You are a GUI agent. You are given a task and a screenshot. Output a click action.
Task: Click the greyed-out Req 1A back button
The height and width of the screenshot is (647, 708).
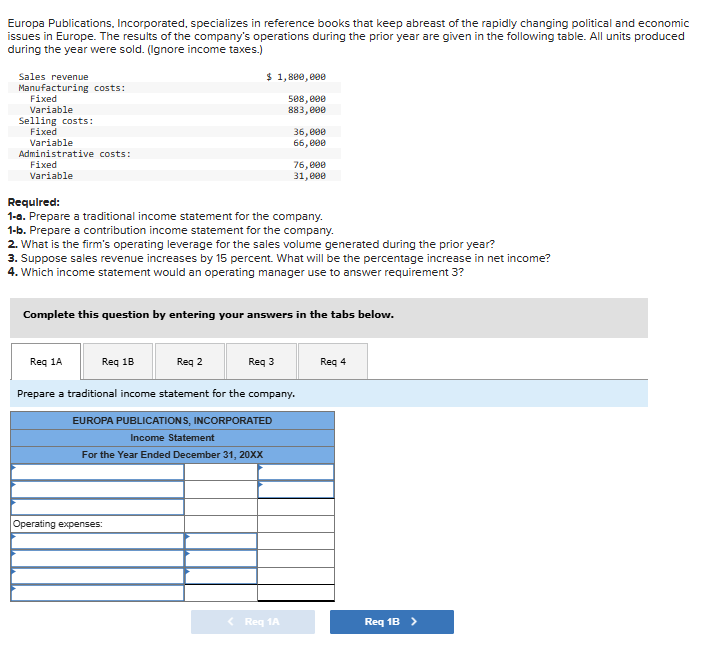pyautogui.click(x=253, y=622)
